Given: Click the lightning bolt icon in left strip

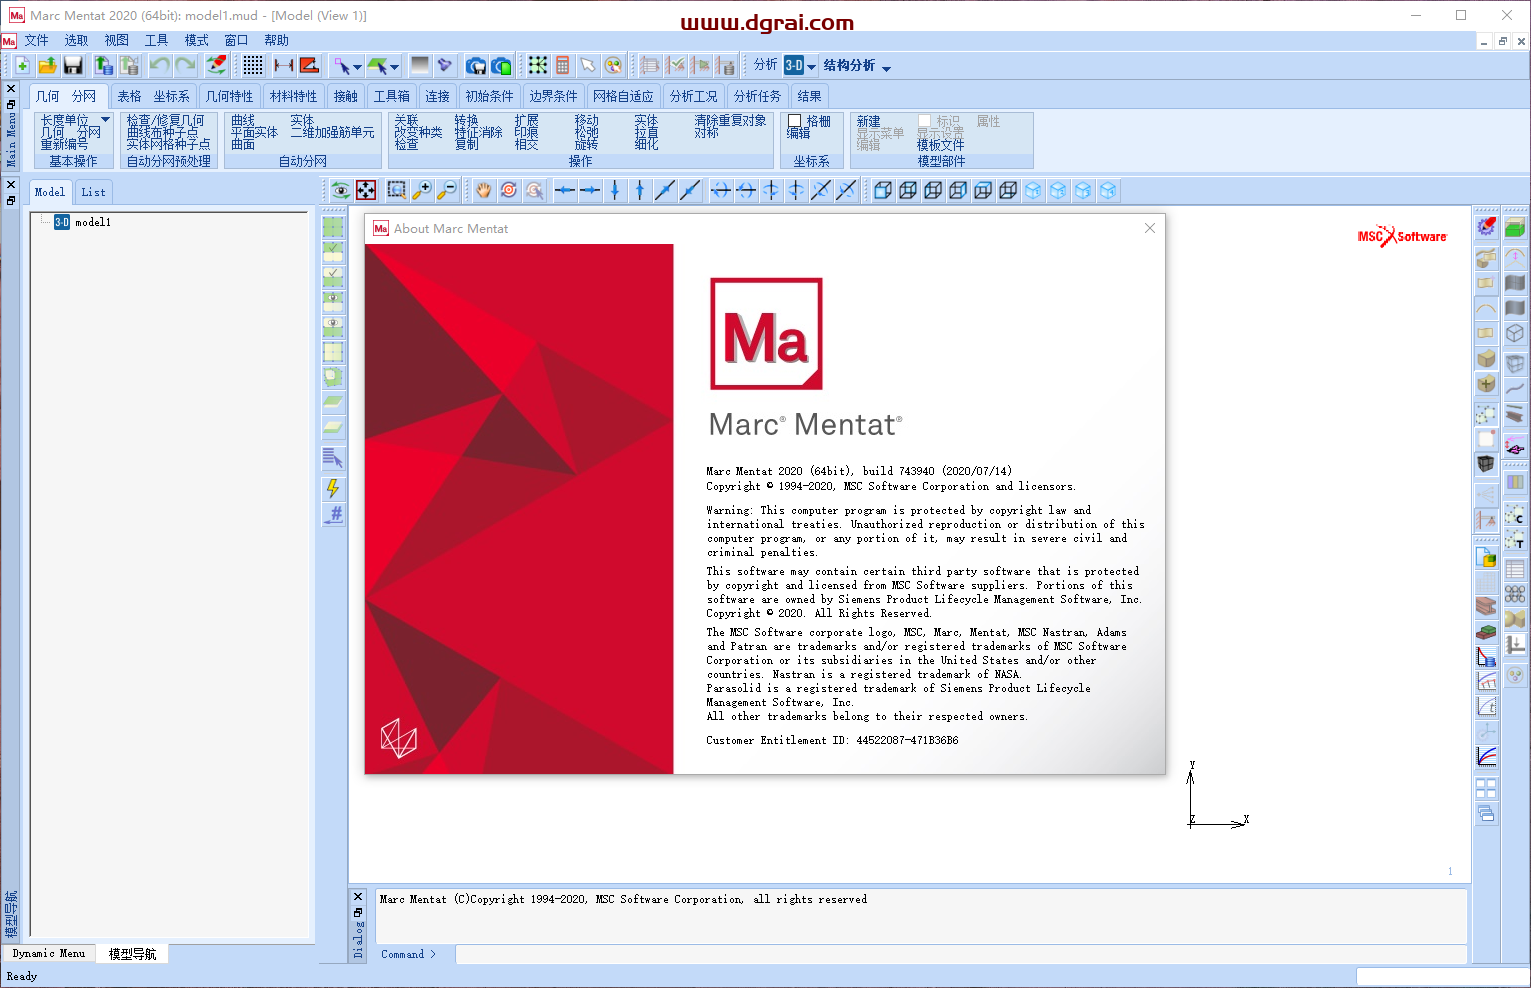Looking at the screenshot, I should (x=333, y=488).
